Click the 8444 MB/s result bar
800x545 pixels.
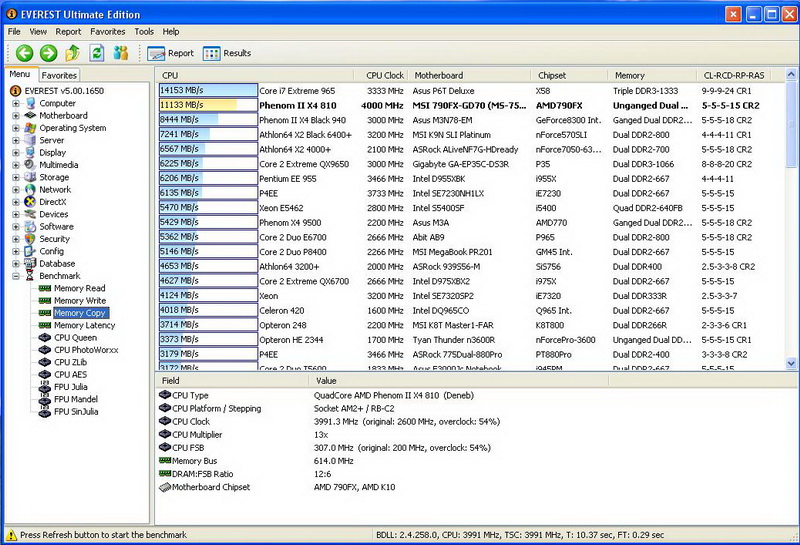click(x=208, y=120)
